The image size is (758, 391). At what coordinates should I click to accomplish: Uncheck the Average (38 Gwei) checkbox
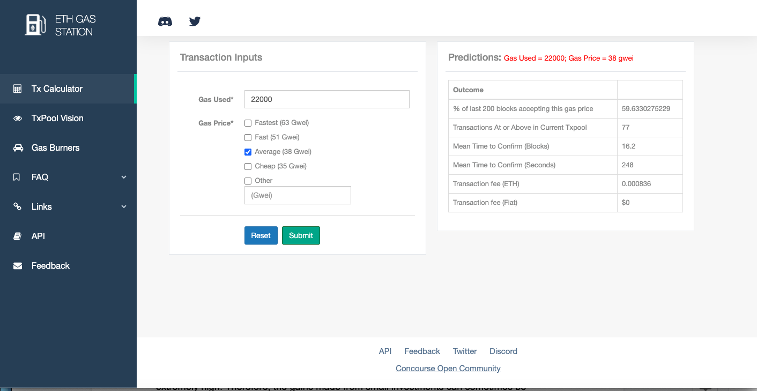[248, 152]
